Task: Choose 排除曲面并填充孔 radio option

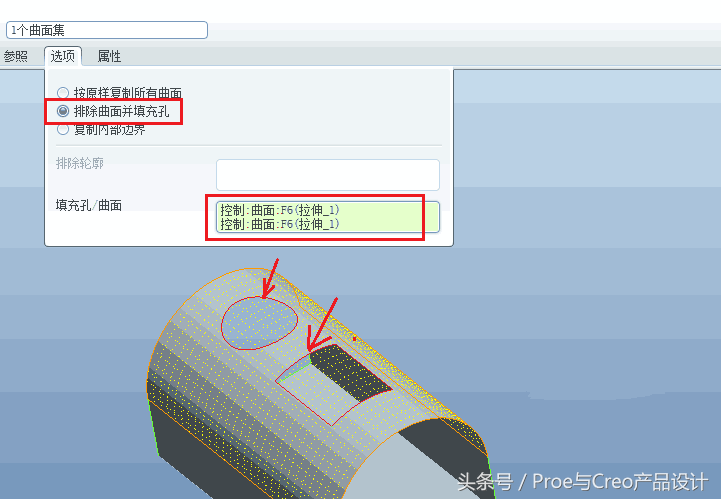Action: (x=113, y=111)
